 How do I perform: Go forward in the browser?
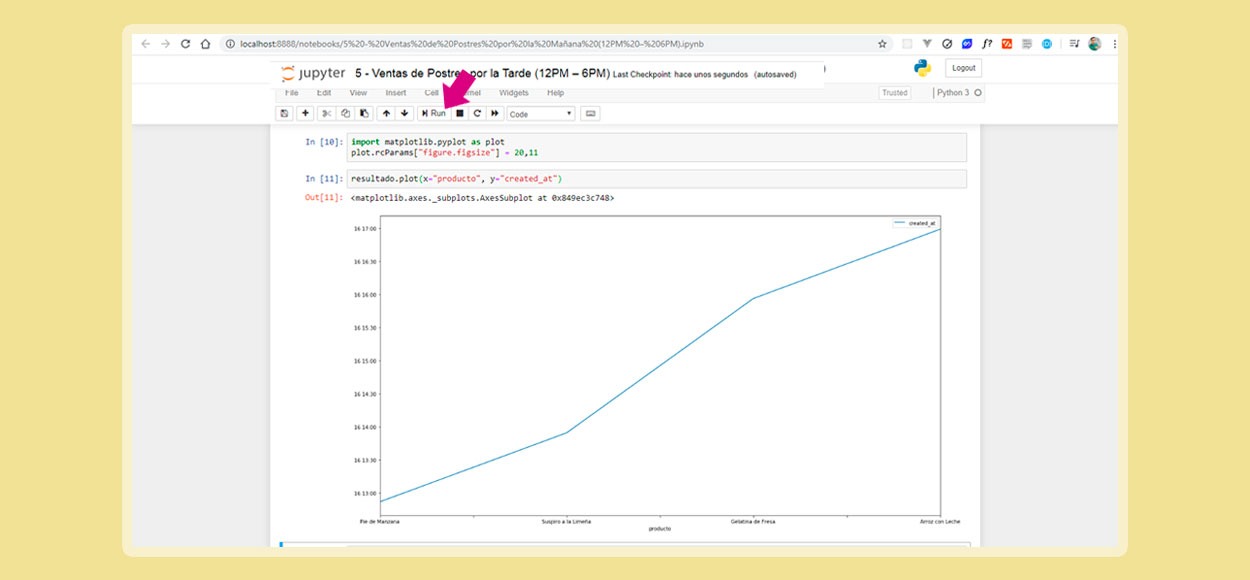(166, 44)
